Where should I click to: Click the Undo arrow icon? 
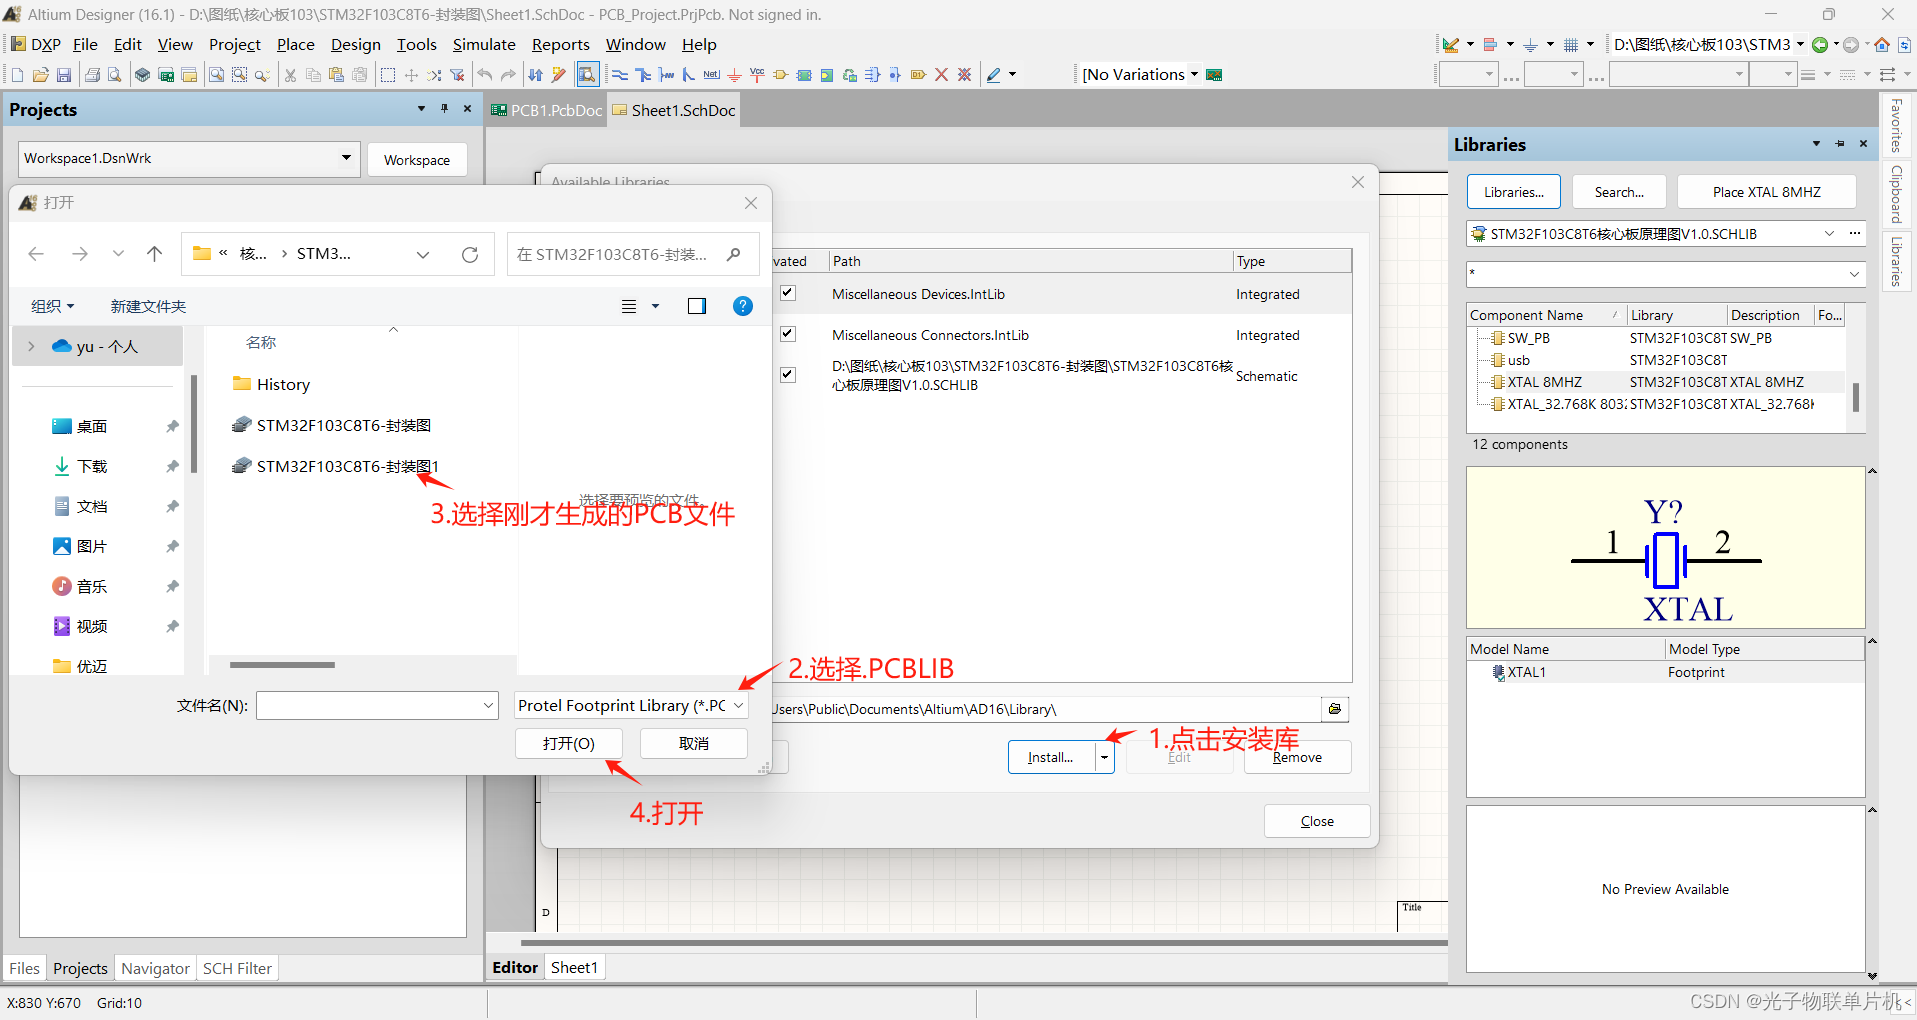pos(485,75)
